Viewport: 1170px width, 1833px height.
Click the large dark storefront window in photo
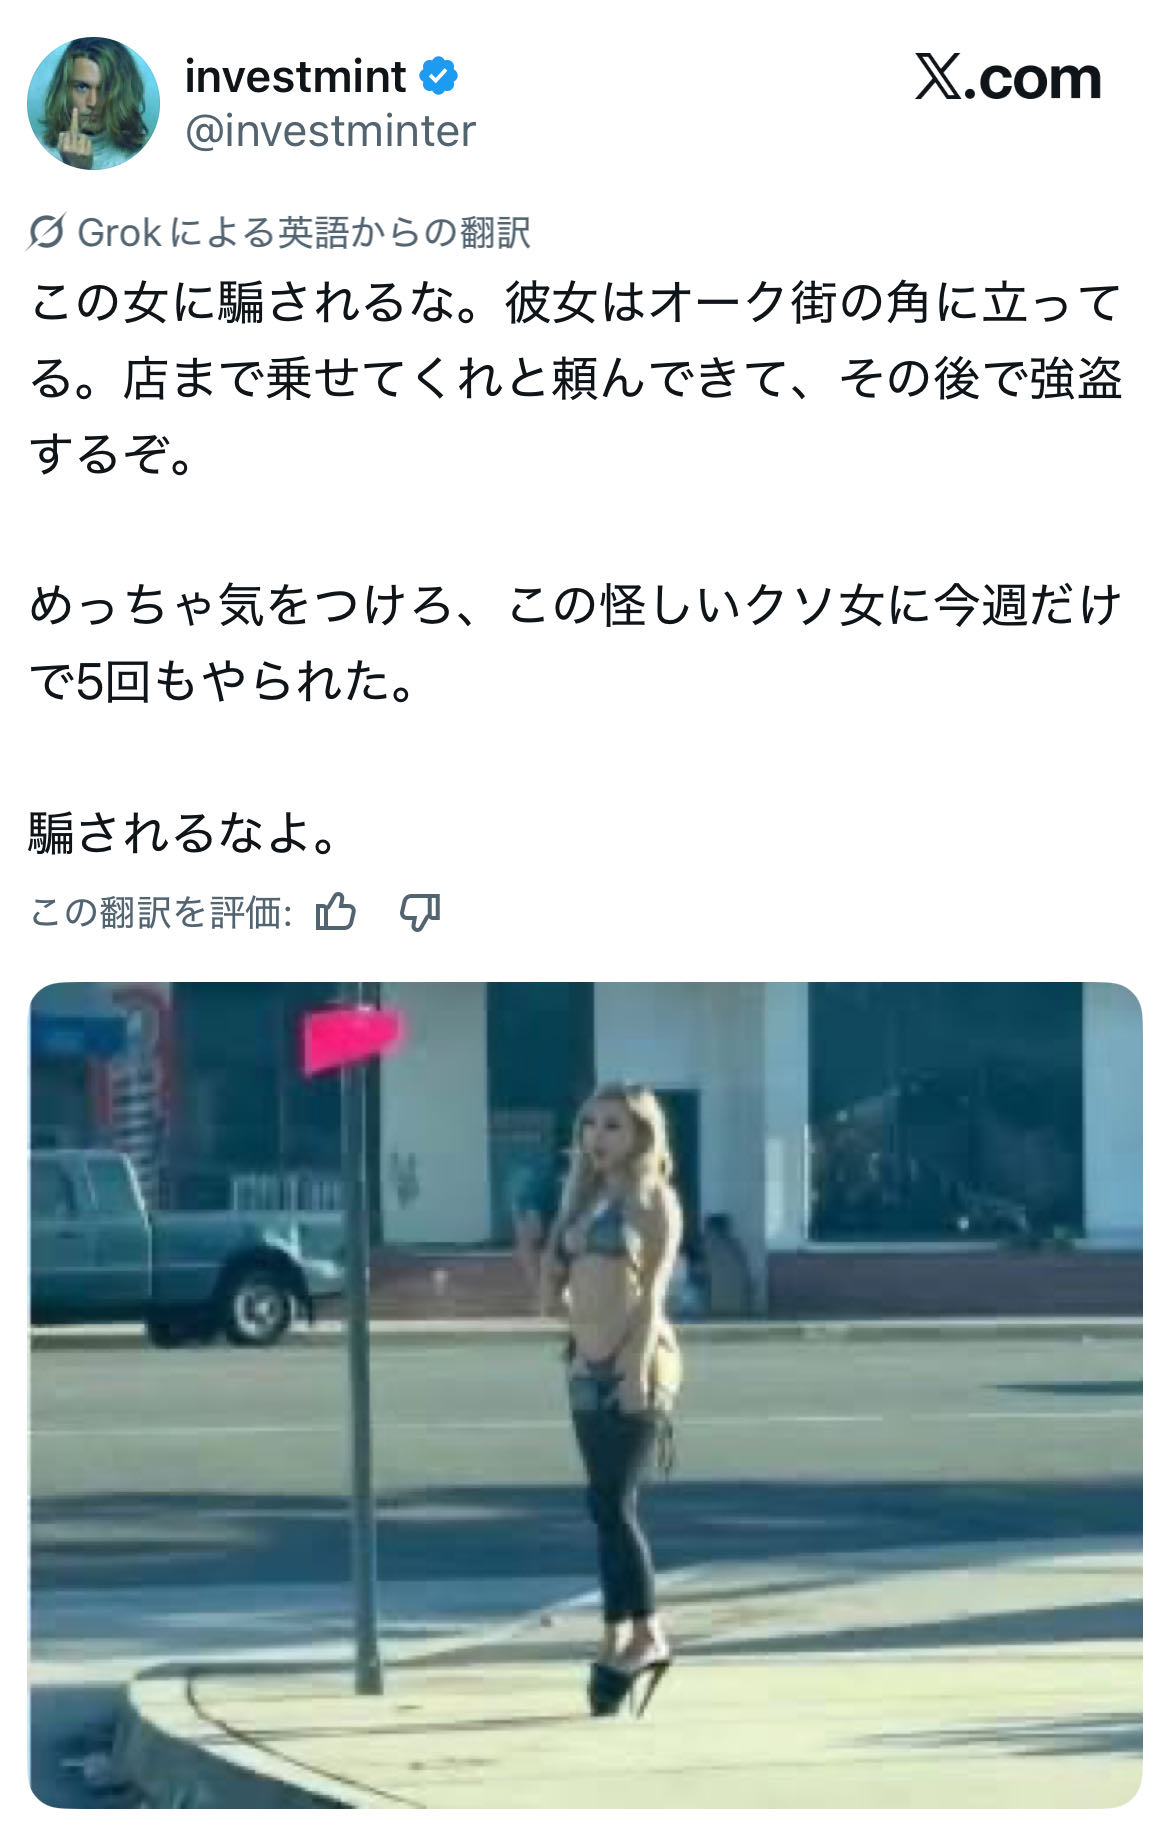[945, 1111]
